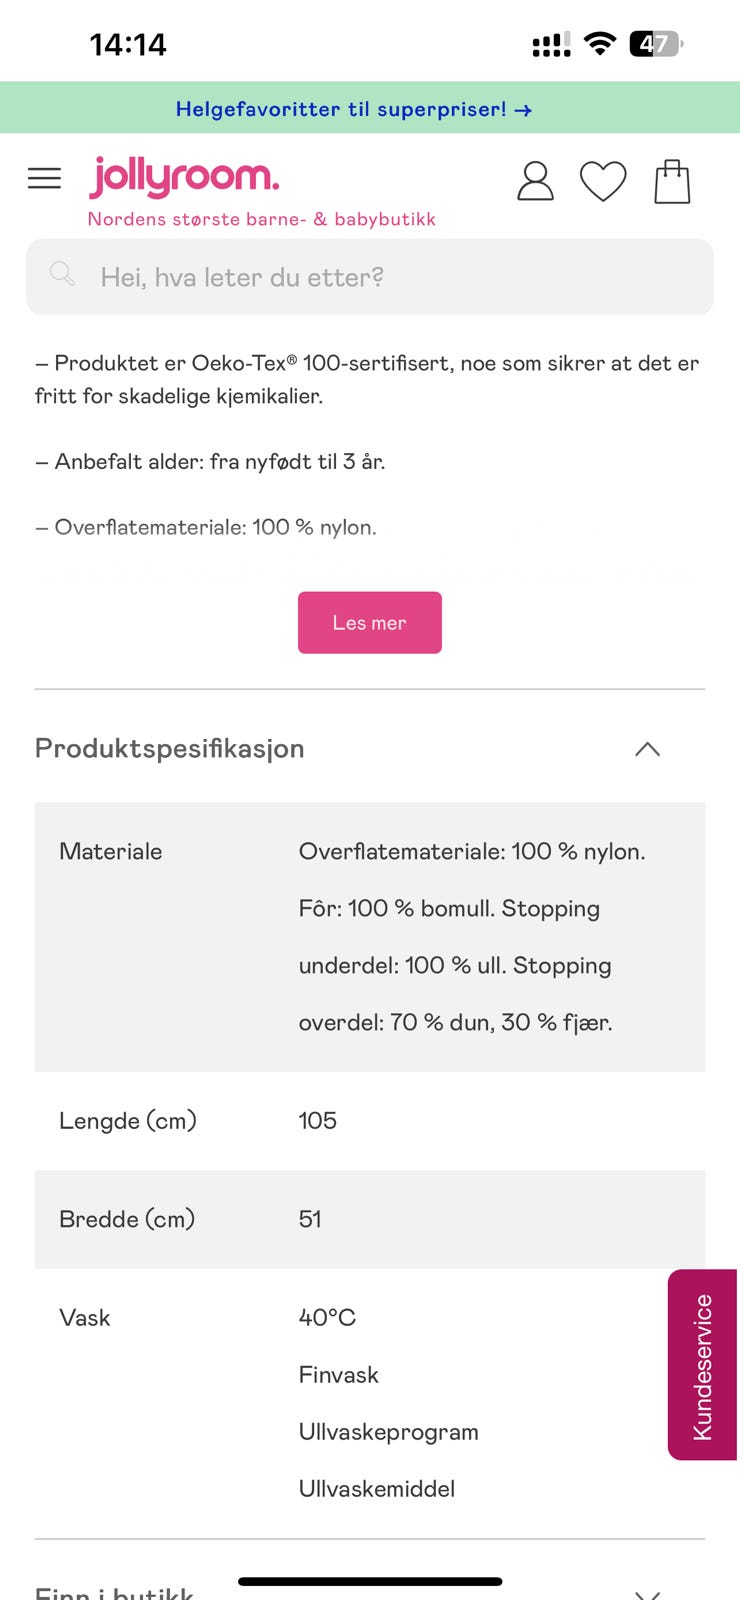Open the shopping bag cart
The height and width of the screenshot is (1600, 740).
(x=672, y=182)
